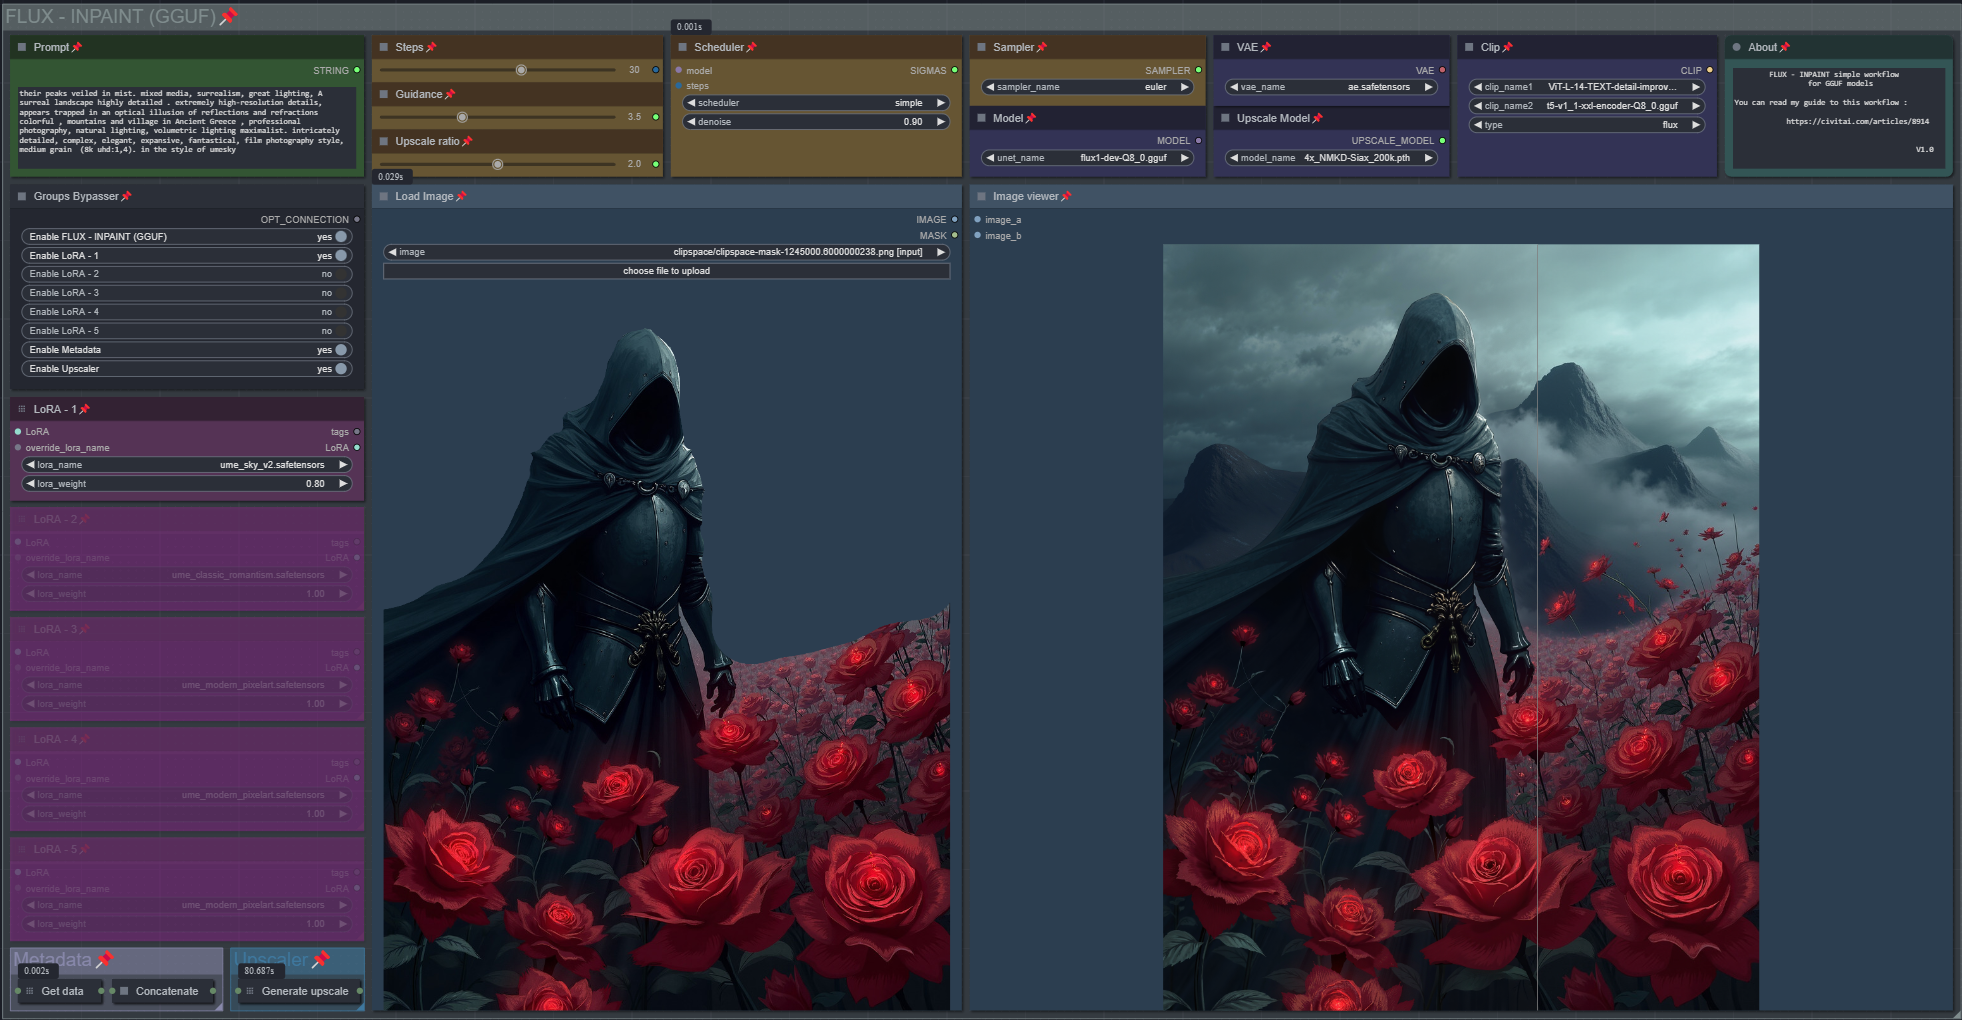Screen dimensions: 1962x1020
Task: Disable the Enable Upscaler toggle
Action: pos(341,369)
